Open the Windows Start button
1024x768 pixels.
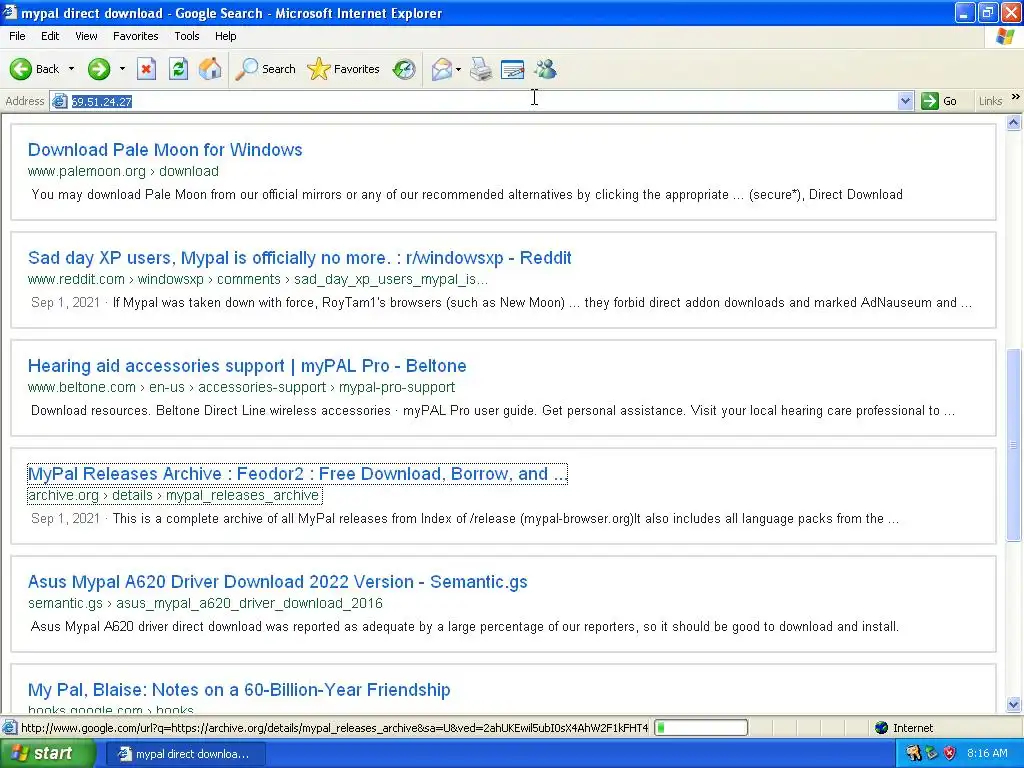[x=47, y=754]
